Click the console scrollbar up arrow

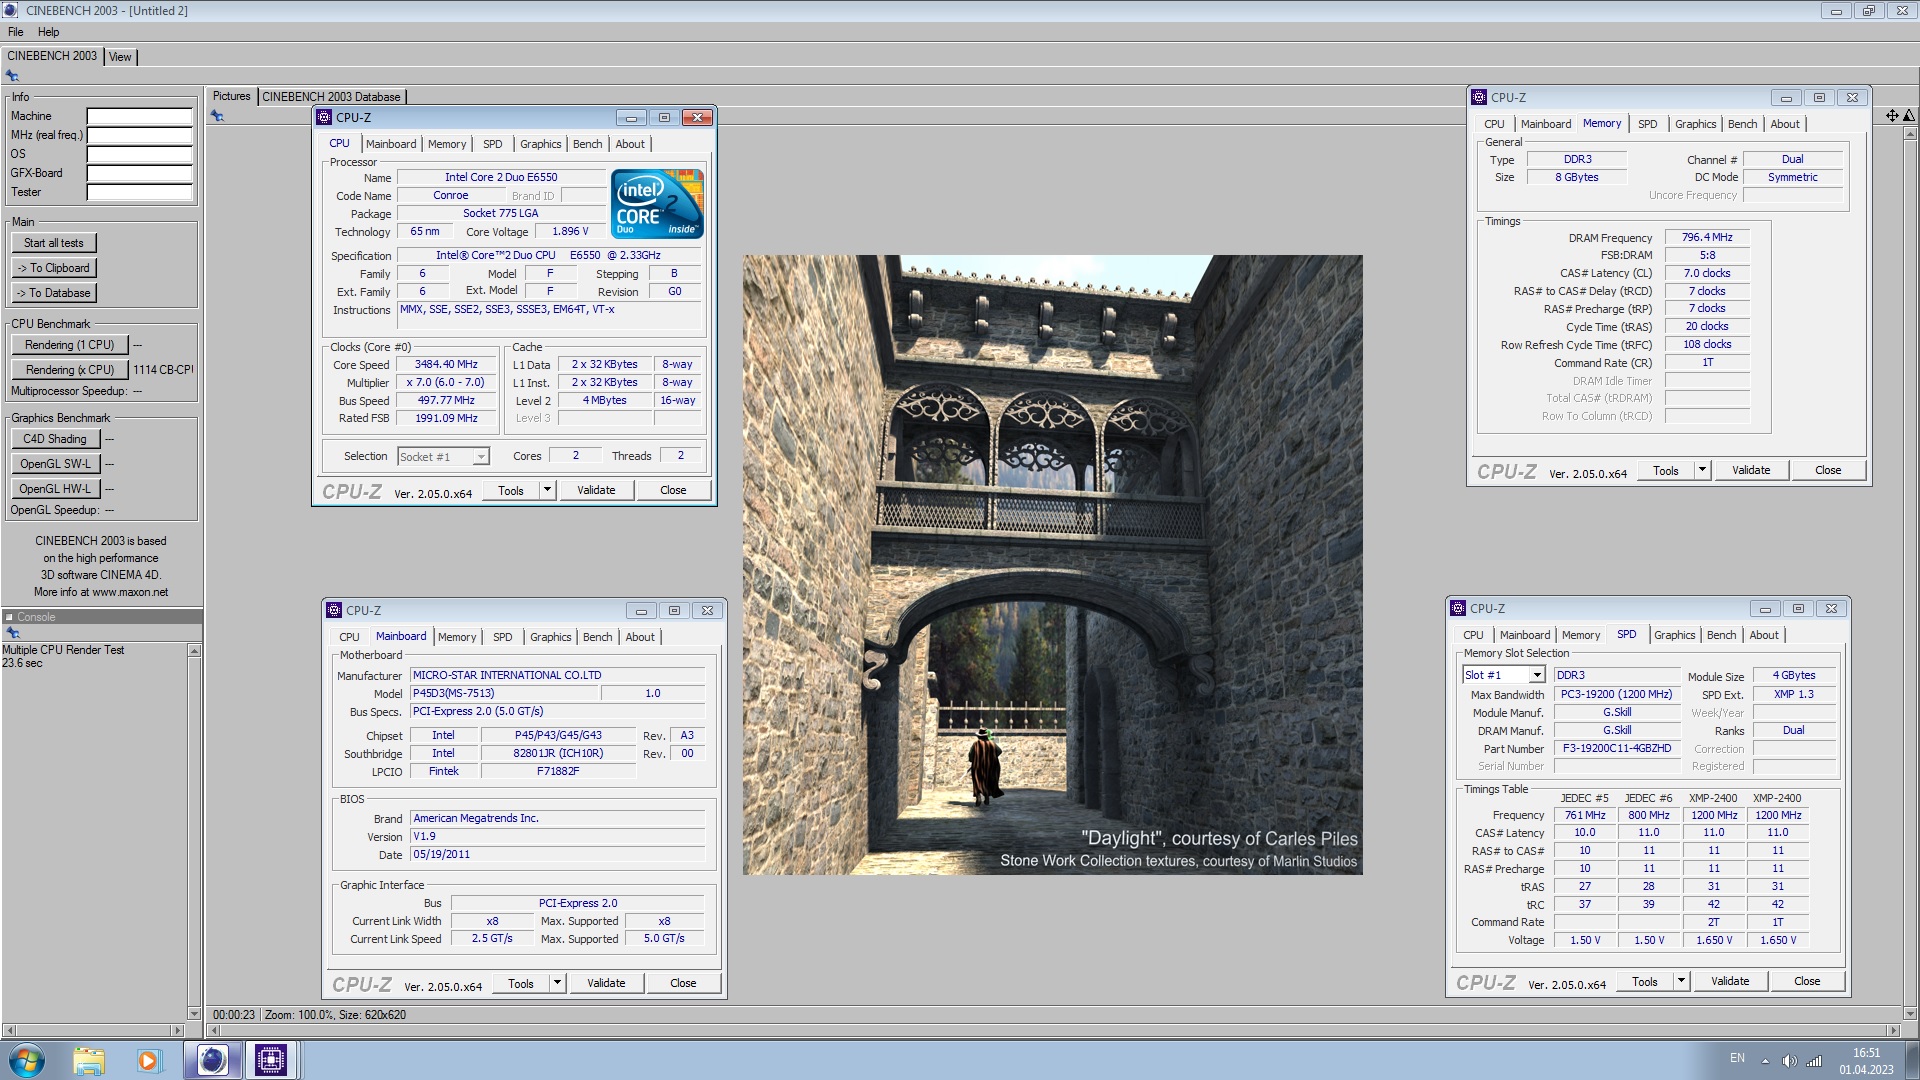[x=194, y=651]
